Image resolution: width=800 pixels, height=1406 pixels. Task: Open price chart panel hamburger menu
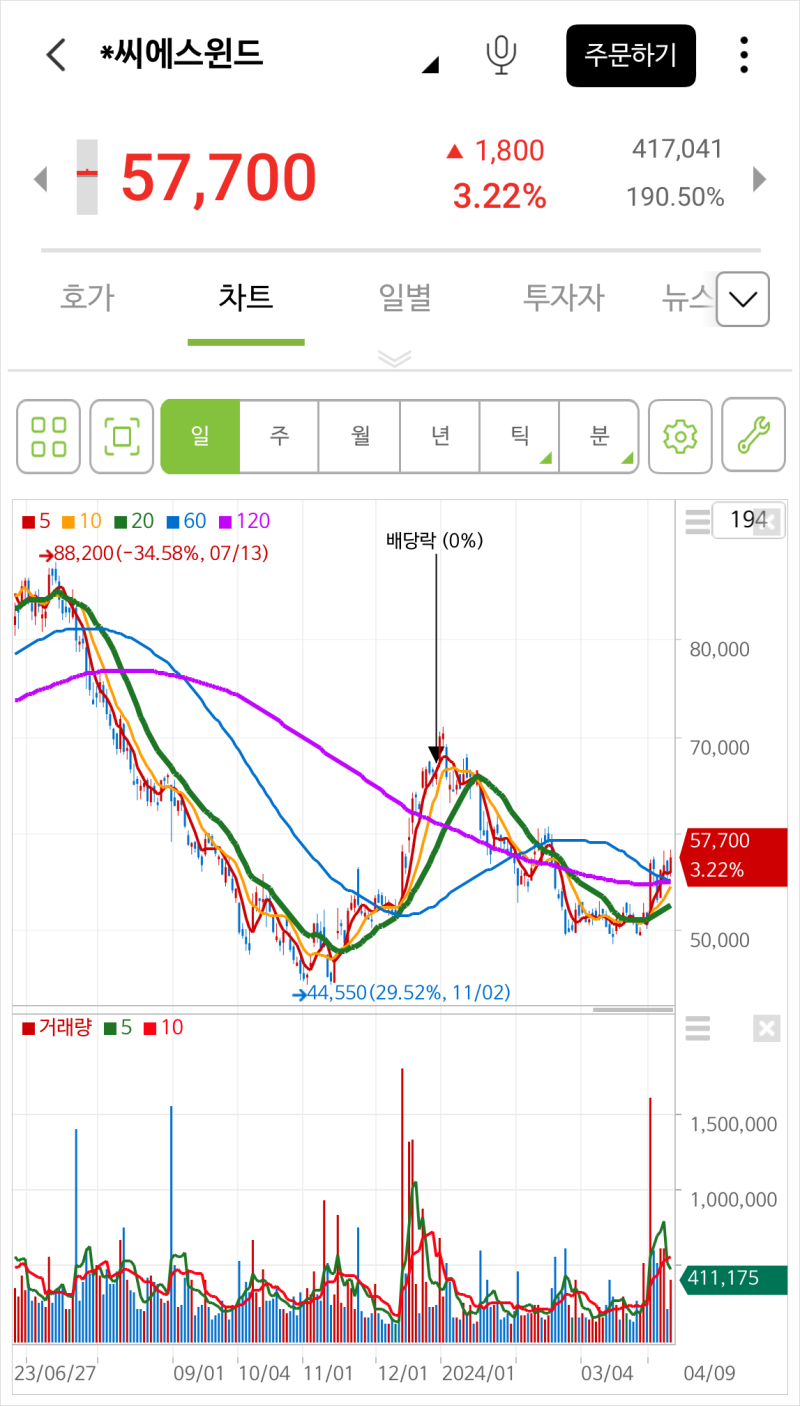[697, 520]
